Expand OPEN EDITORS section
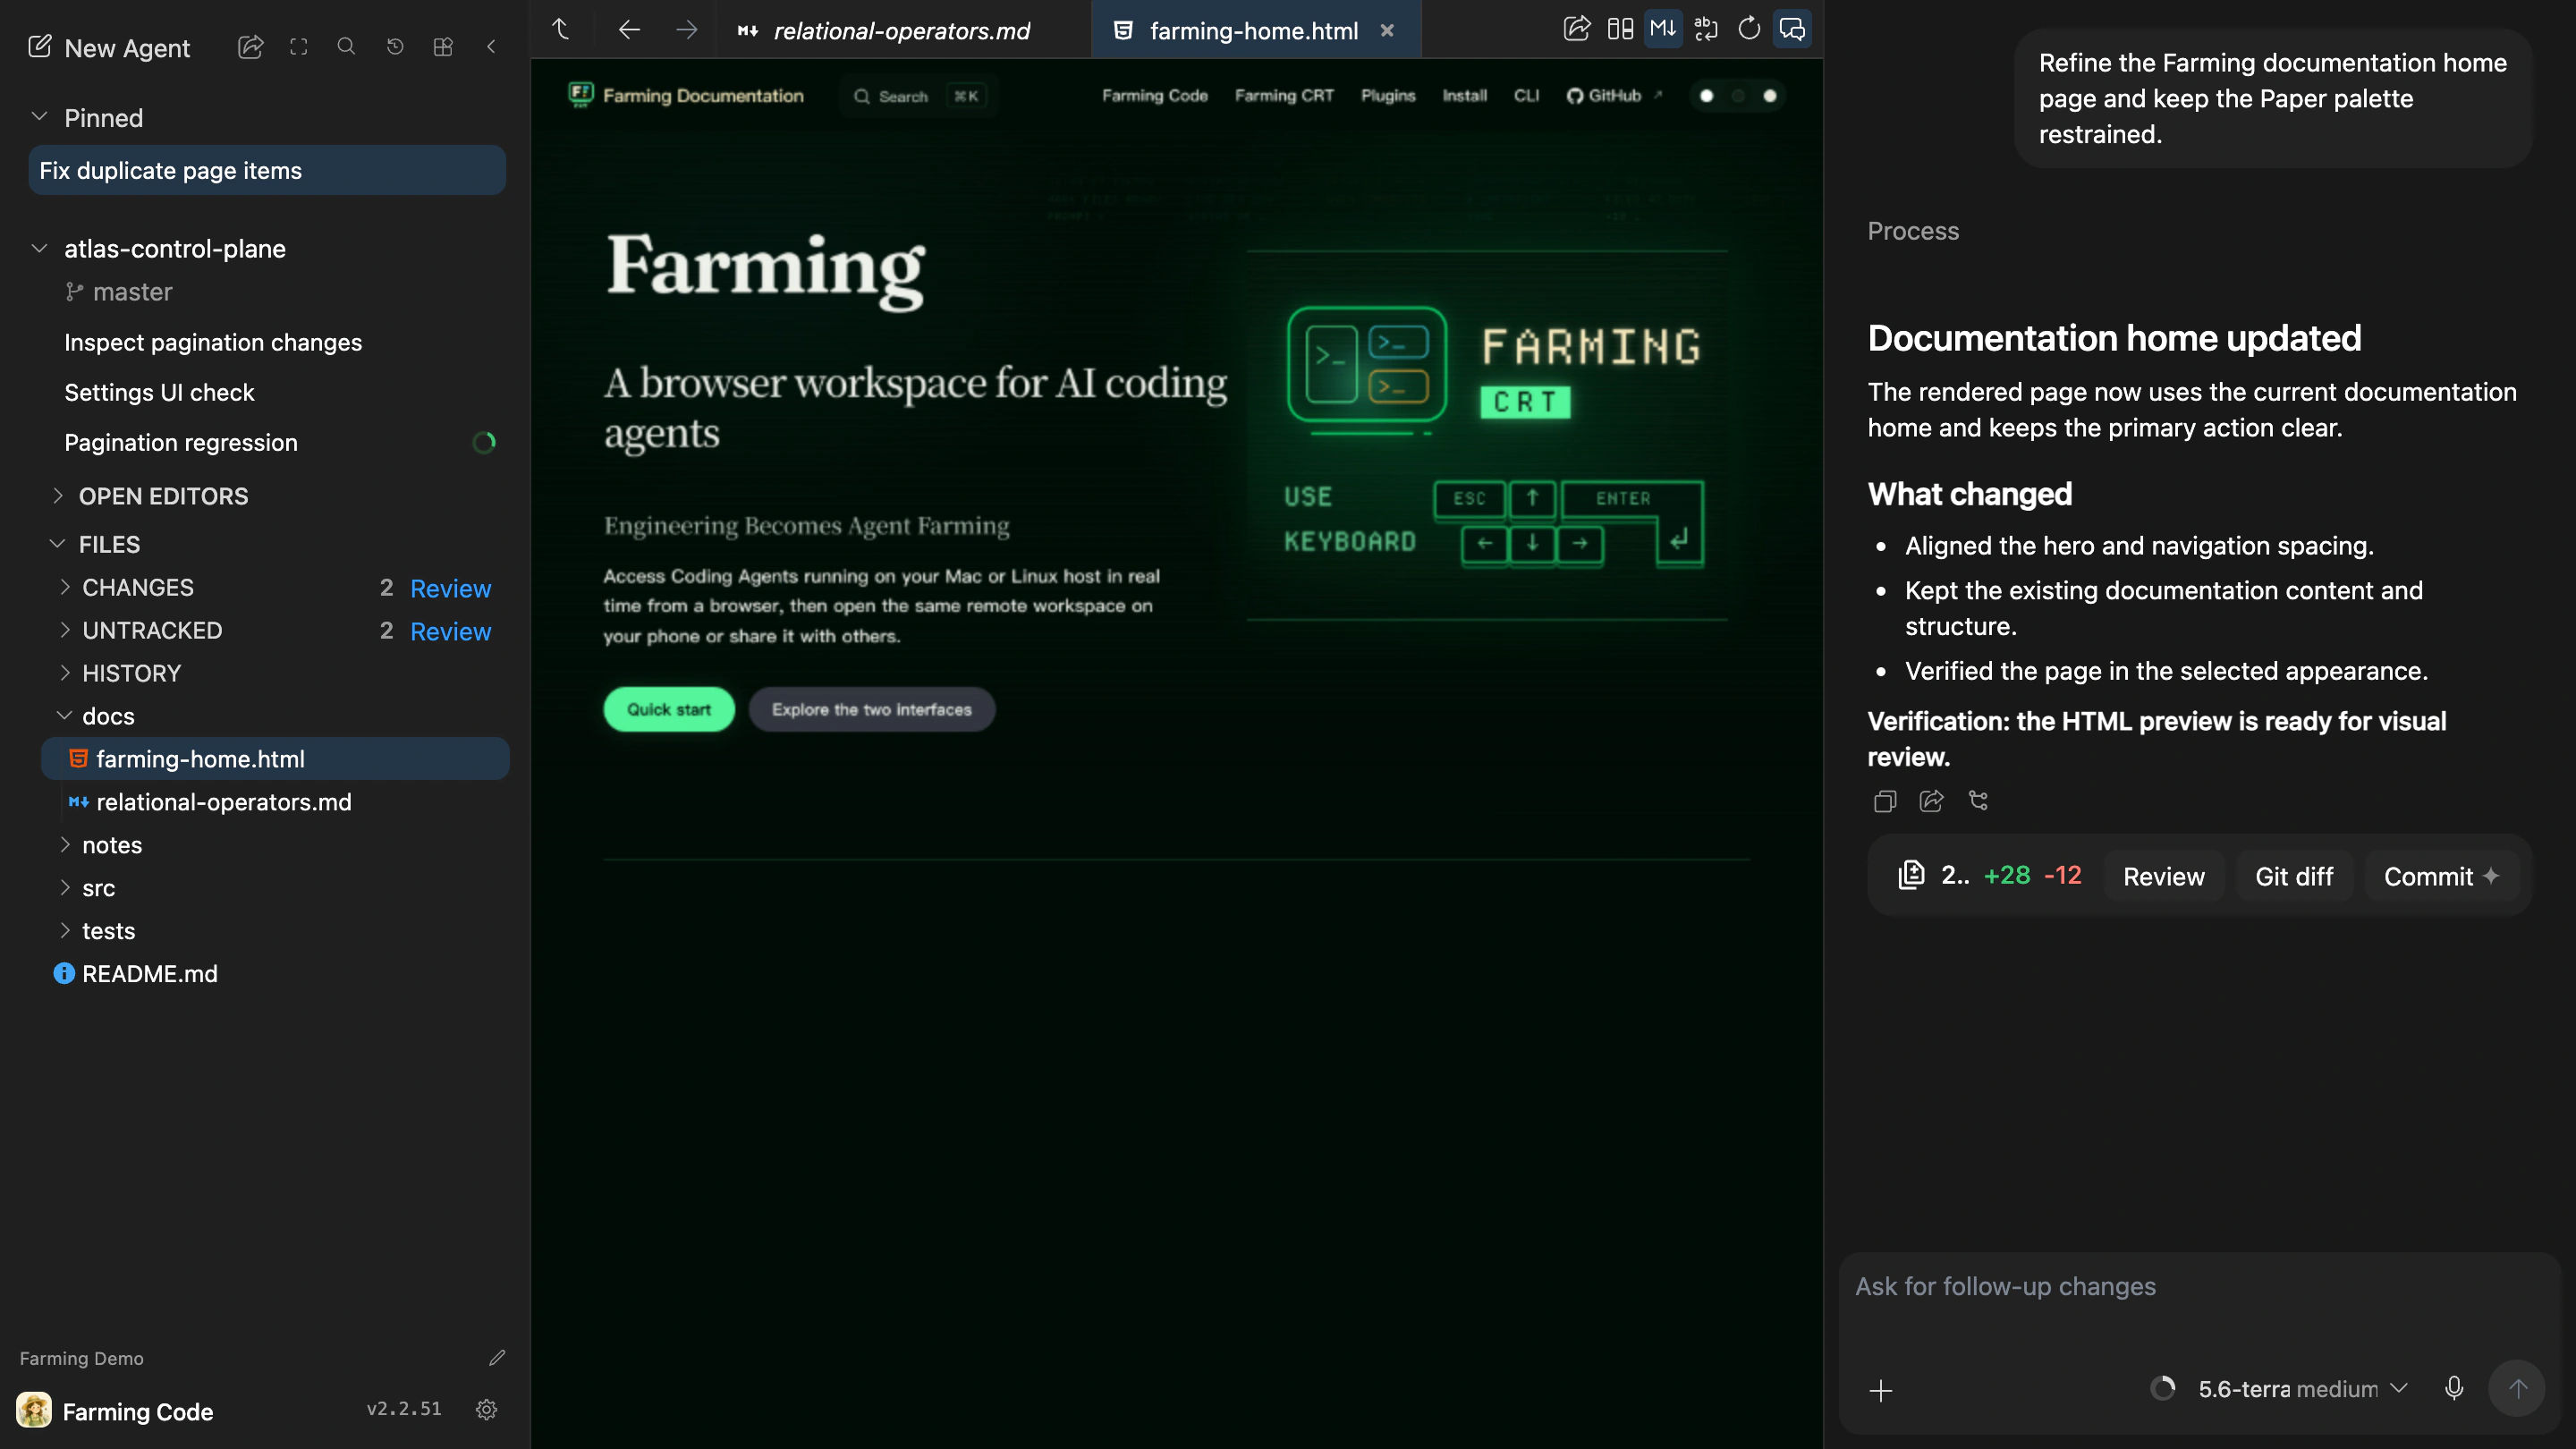The image size is (2576, 1449). tap(58, 496)
